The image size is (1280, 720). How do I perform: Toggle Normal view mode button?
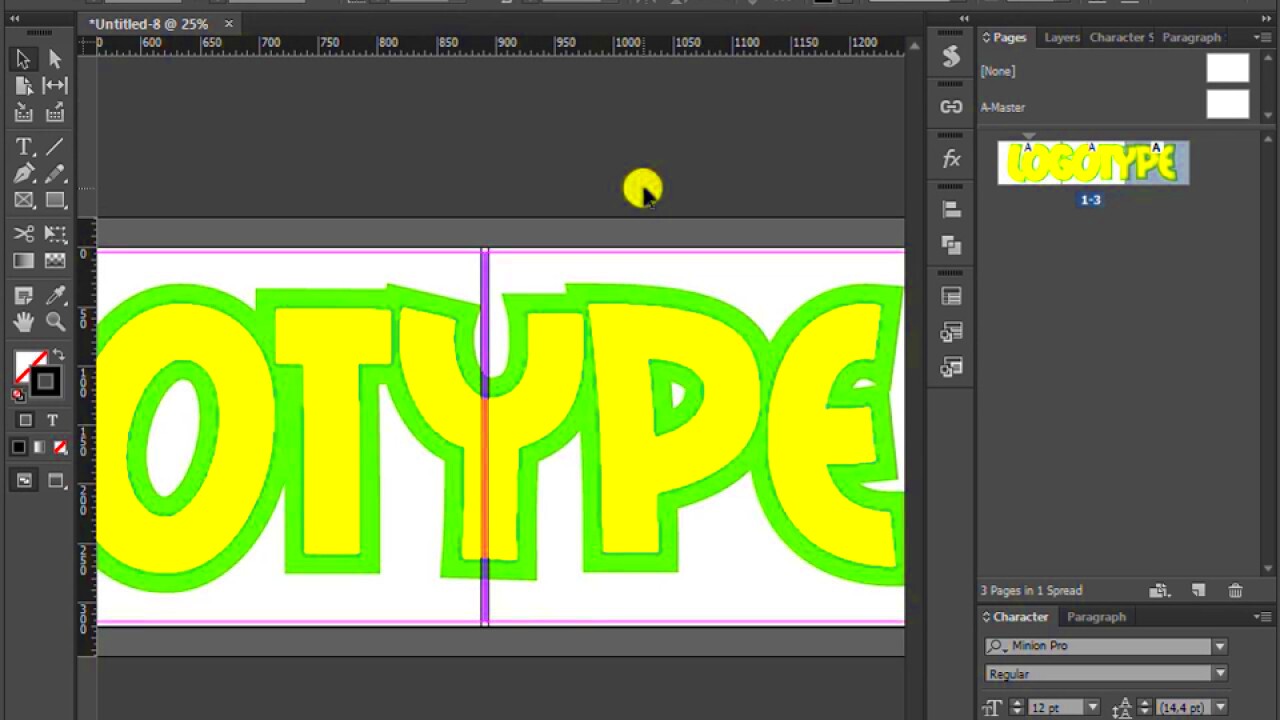(23, 481)
